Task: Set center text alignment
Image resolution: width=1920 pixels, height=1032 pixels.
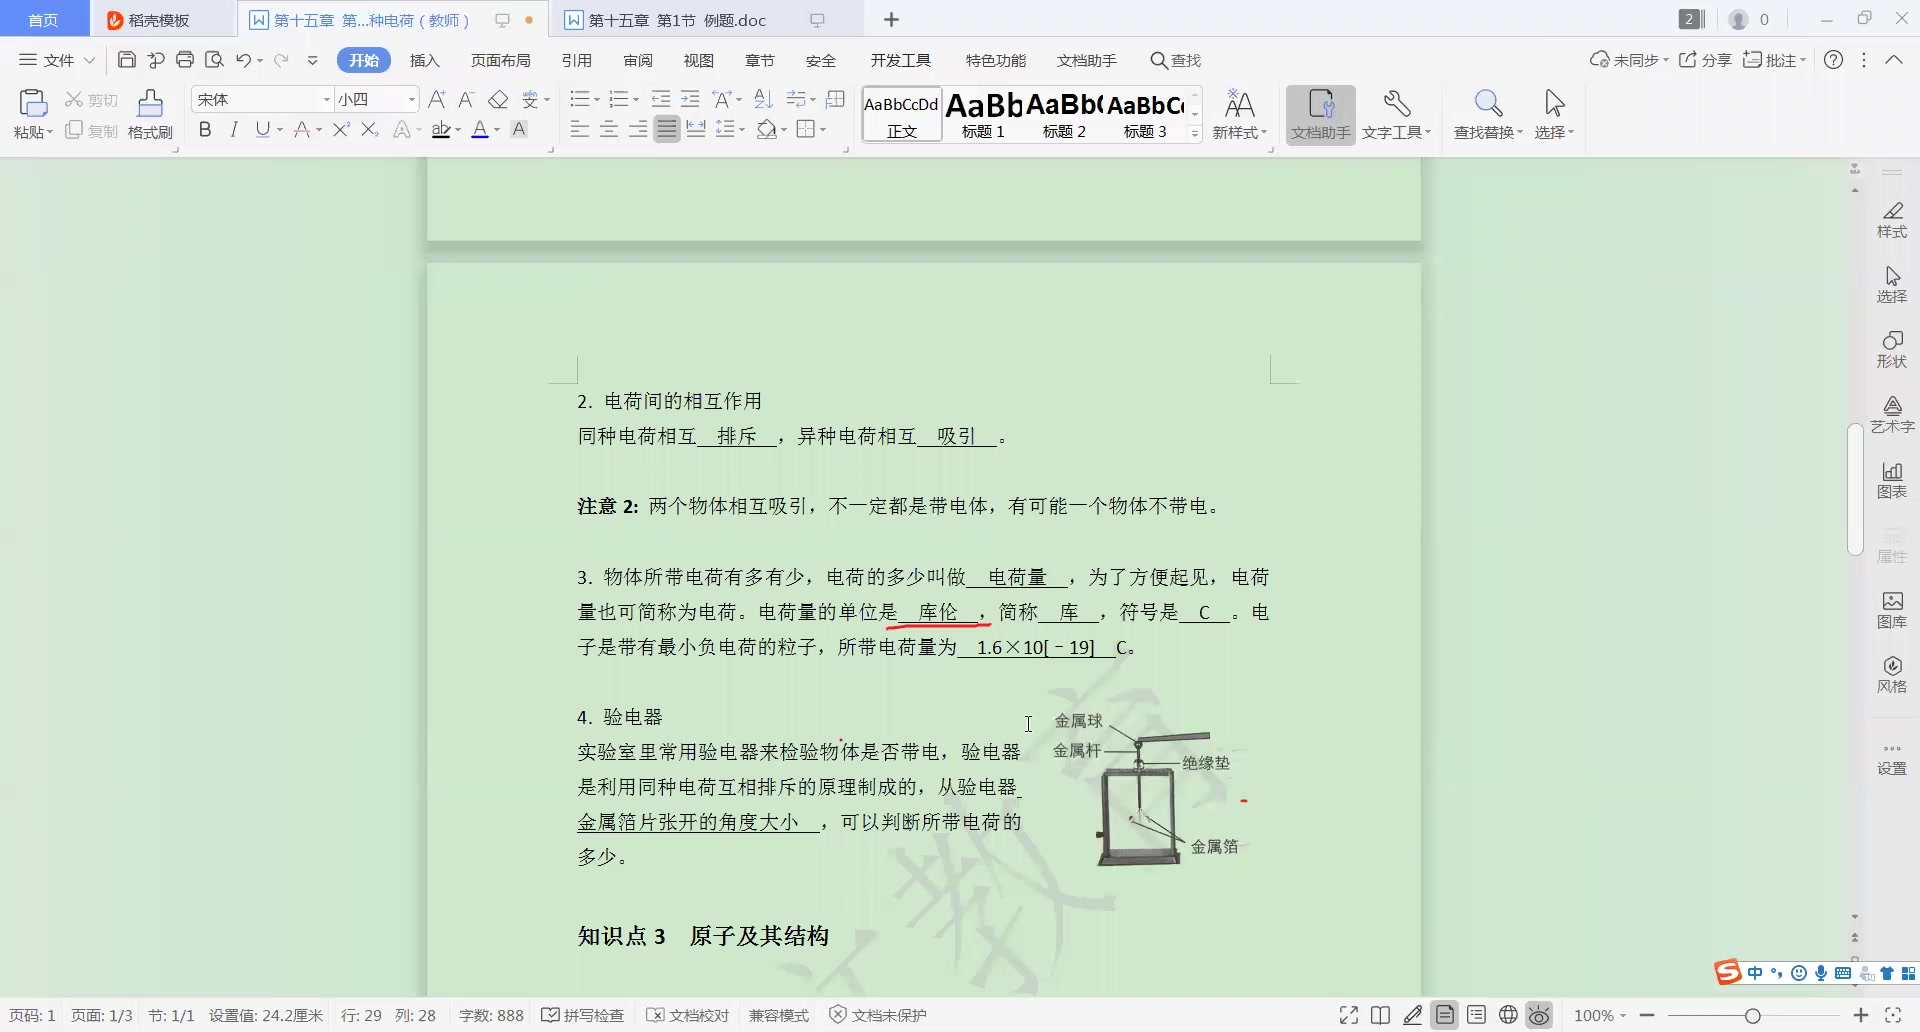Action: (608, 129)
